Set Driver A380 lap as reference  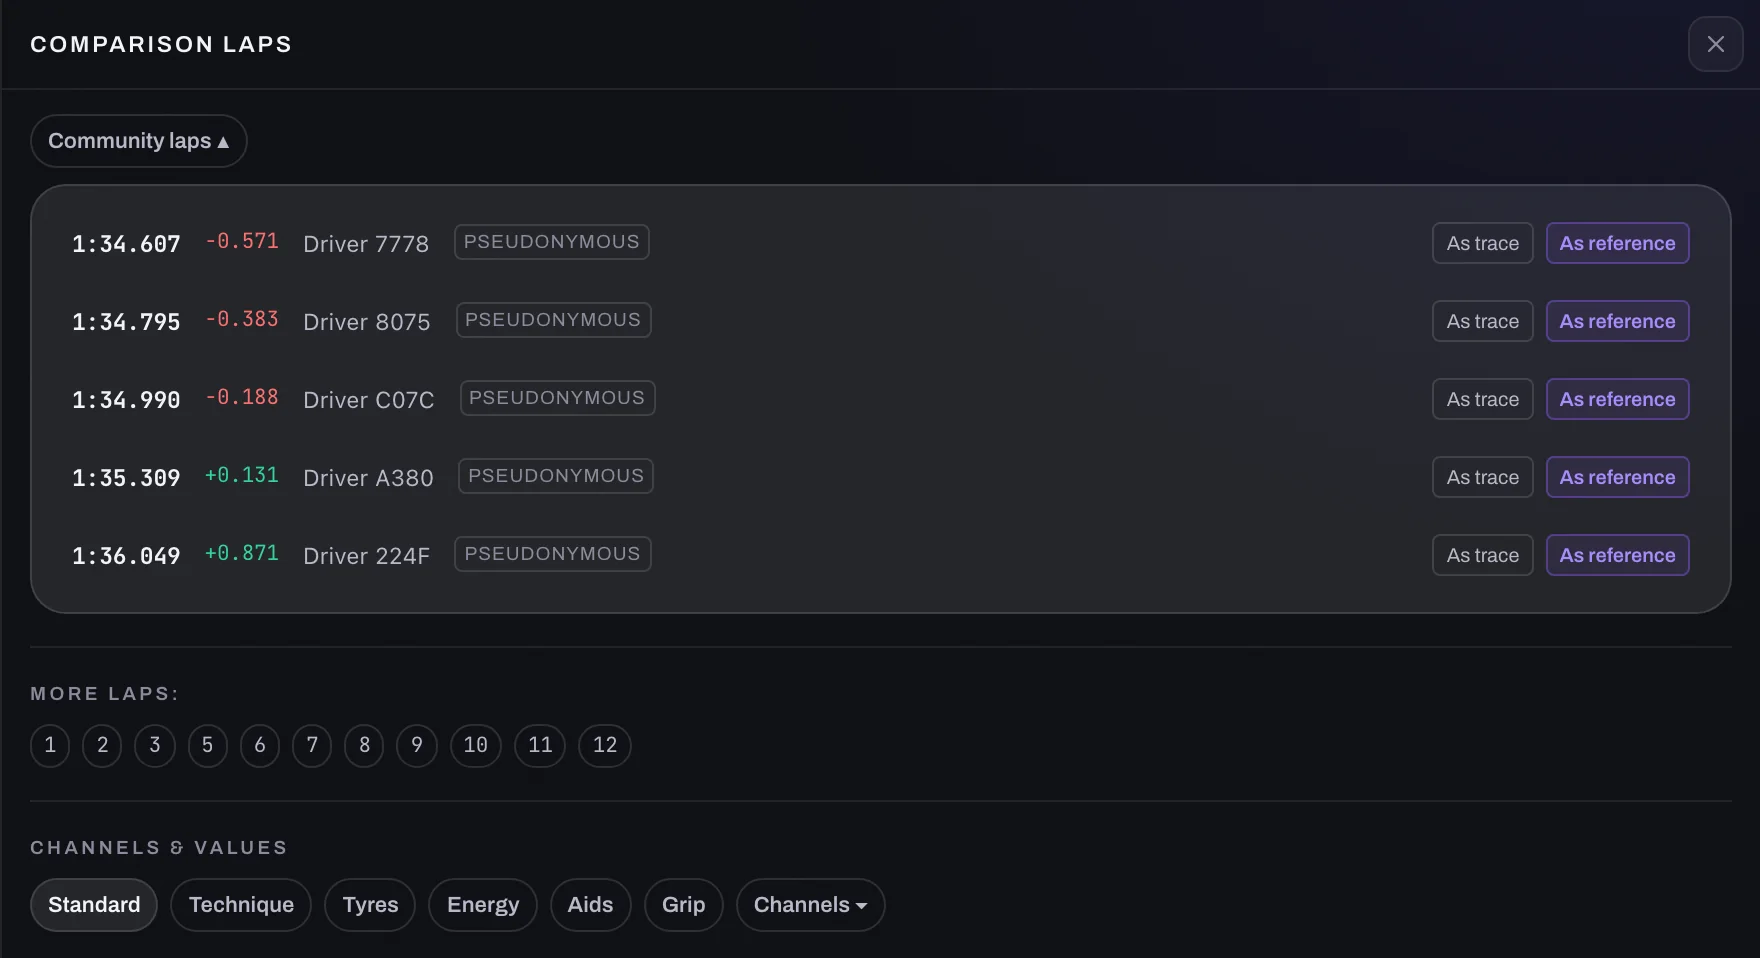(x=1617, y=477)
